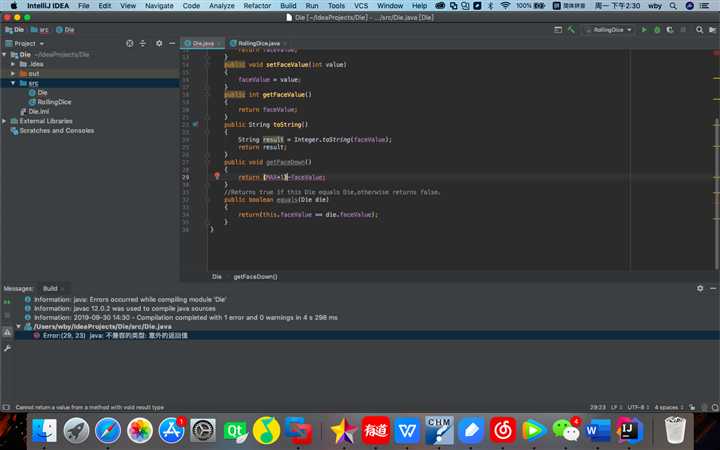Toggle tool window bars in status corner
Viewport: 720px width, 450px height.
click(6, 407)
